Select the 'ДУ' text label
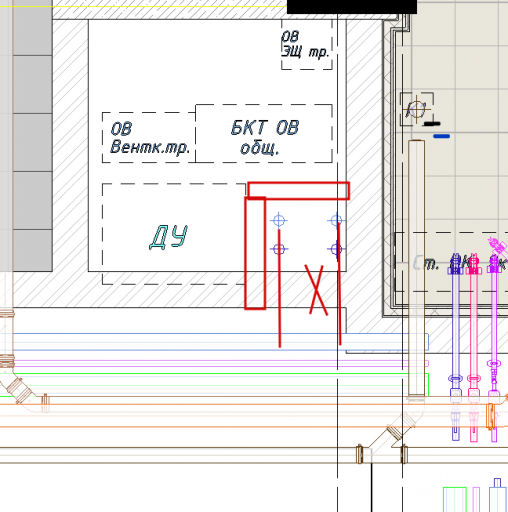 pos(168,237)
